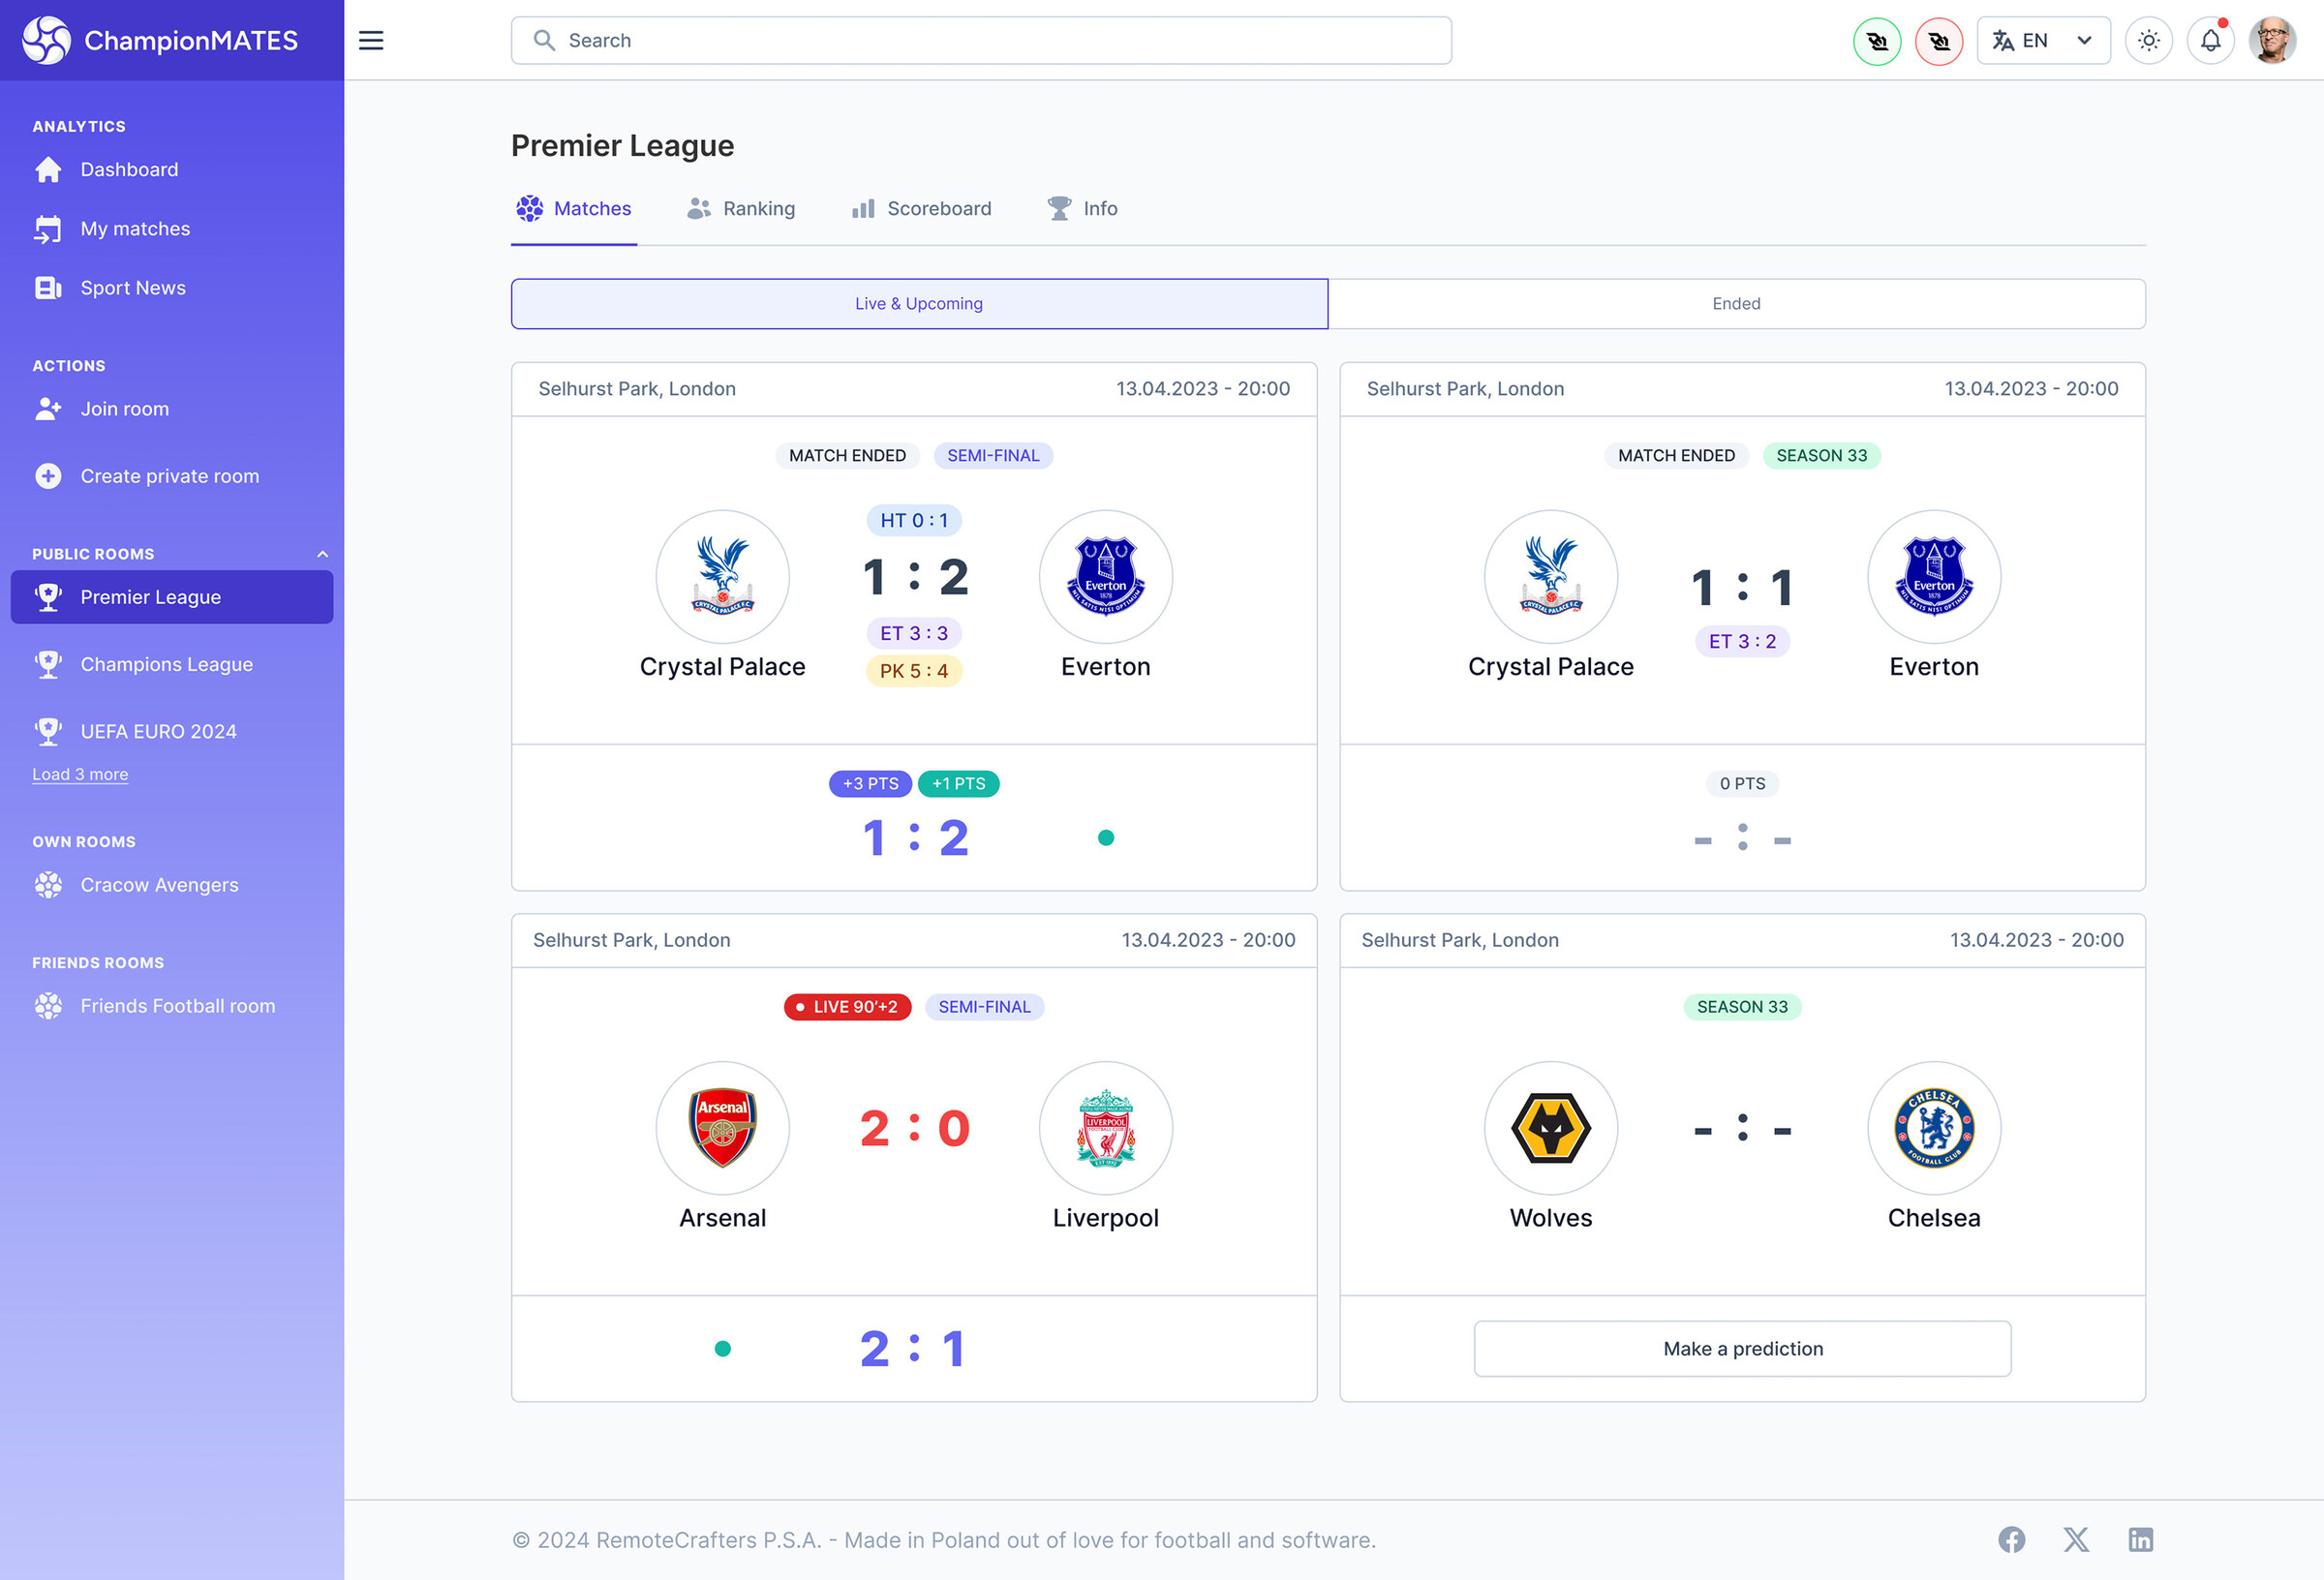Open the Info tab

1082,209
